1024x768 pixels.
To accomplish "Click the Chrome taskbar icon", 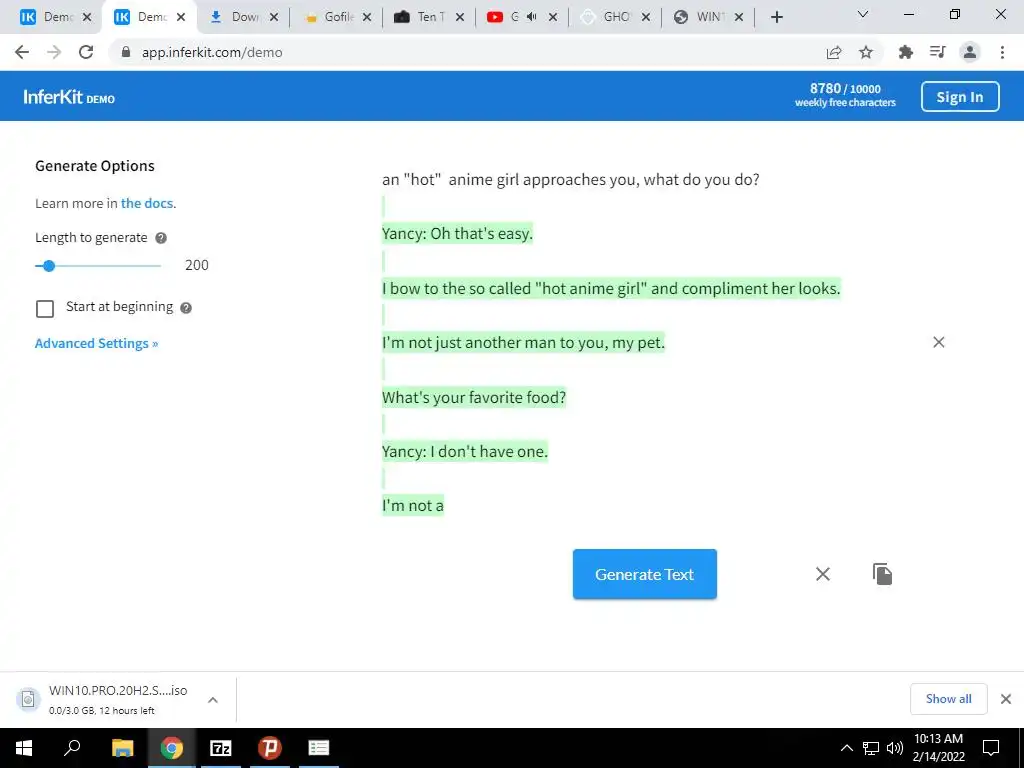I will pyautogui.click(x=171, y=748).
